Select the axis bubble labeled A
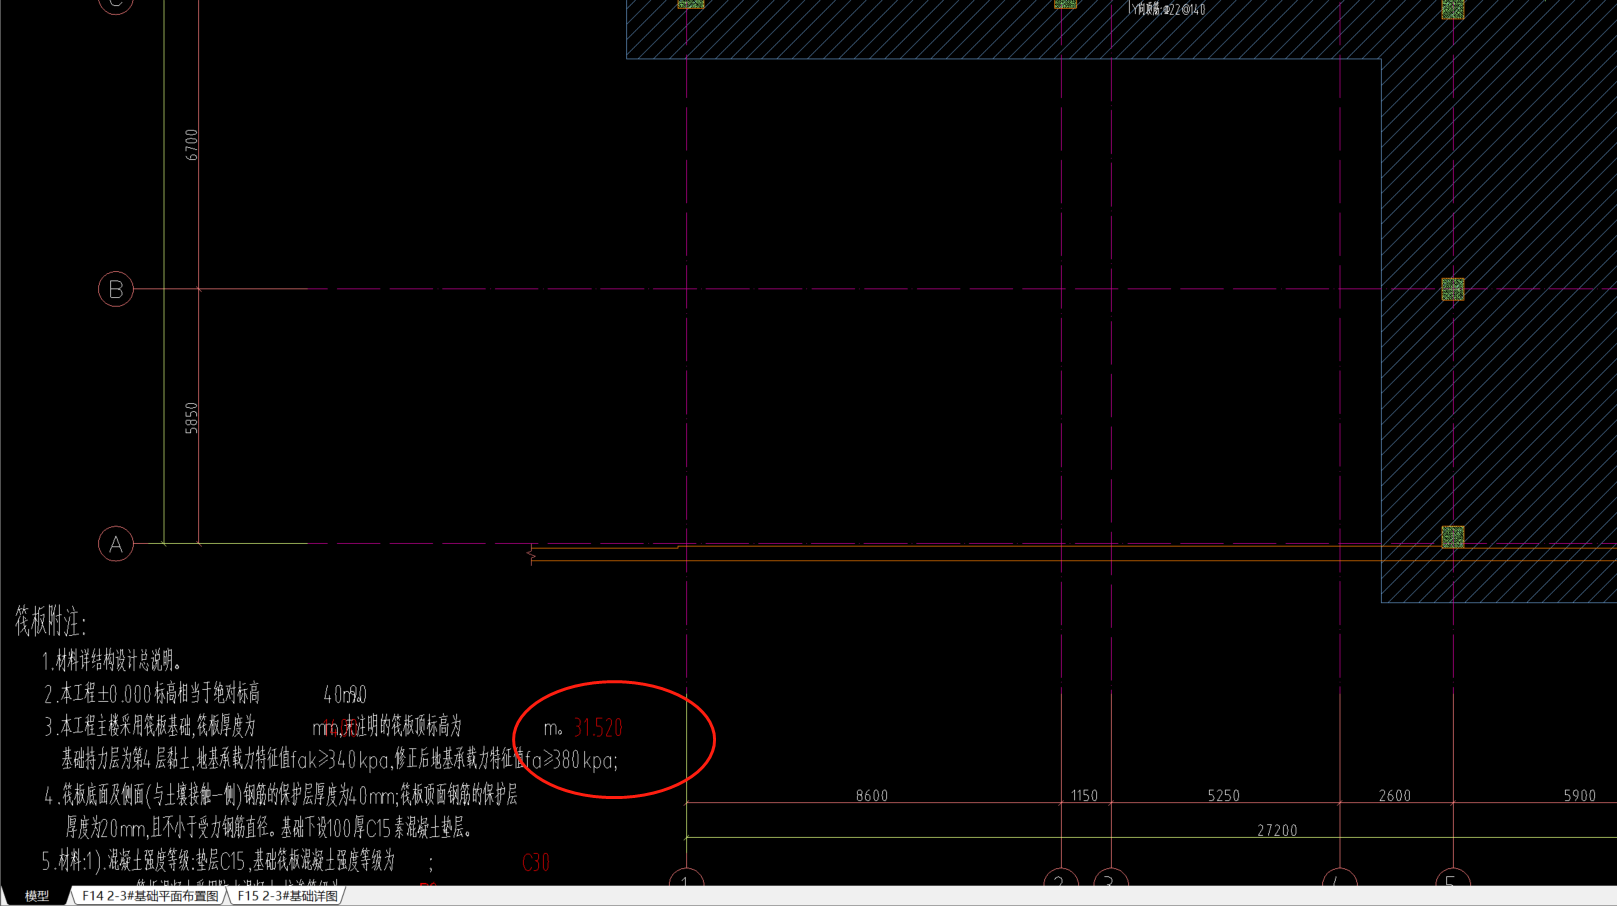1617x906 pixels. coord(116,544)
